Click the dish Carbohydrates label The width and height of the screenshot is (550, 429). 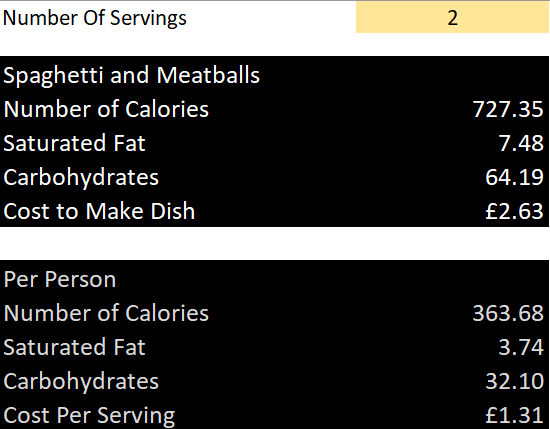(81, 177)
